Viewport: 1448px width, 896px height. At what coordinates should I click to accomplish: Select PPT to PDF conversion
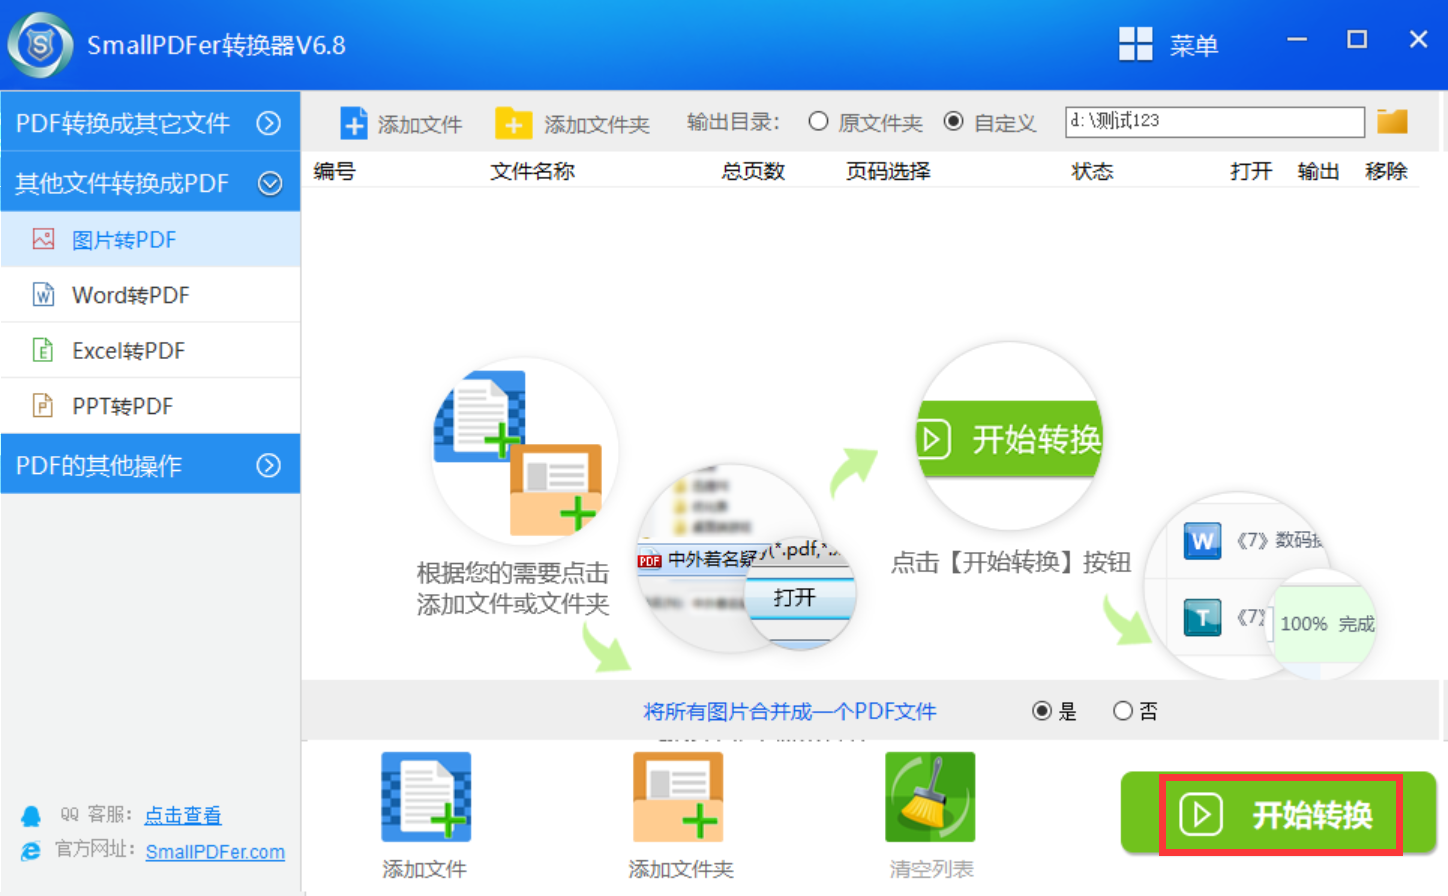pyautogui.click(x=122, y=406)
